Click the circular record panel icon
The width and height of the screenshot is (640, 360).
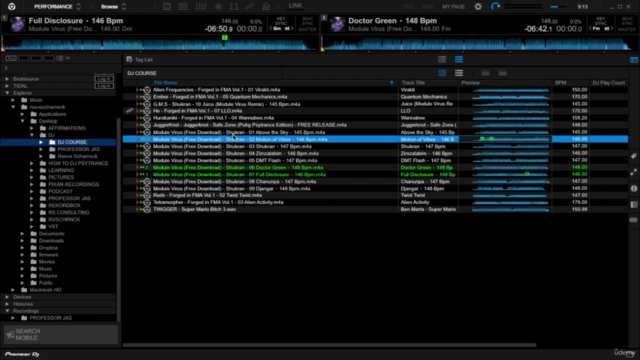(x=218, y=7)
